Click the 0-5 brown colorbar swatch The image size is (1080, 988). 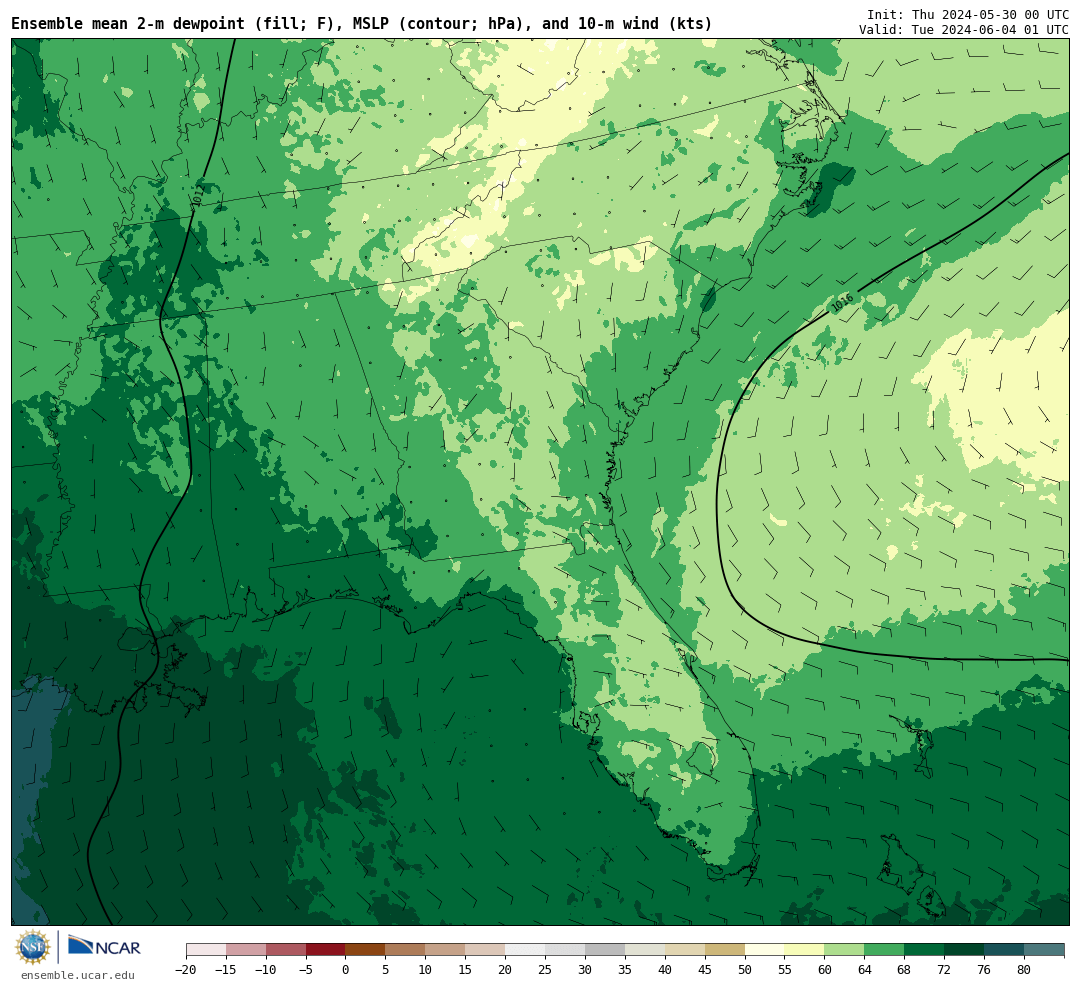coord(365,950)
